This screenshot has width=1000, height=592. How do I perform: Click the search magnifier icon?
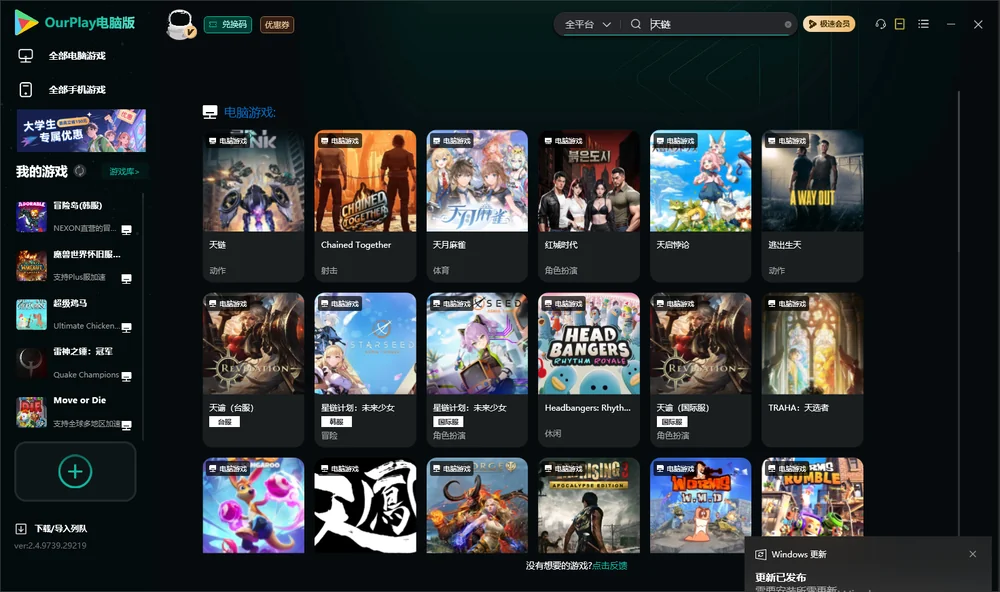pos(636,24)
